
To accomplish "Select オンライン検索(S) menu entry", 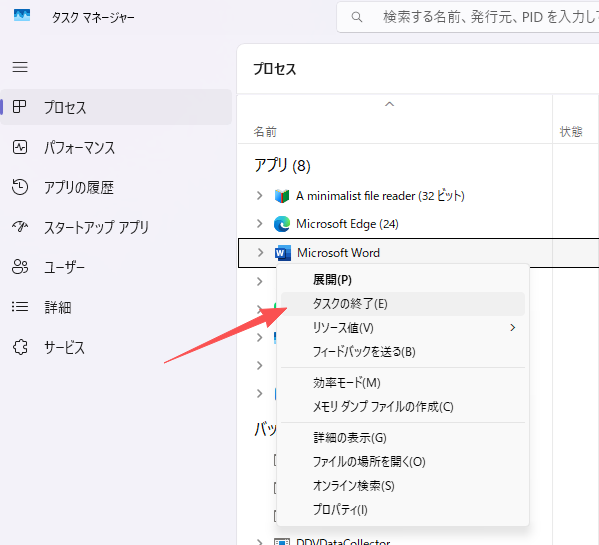I will (403, 486).
